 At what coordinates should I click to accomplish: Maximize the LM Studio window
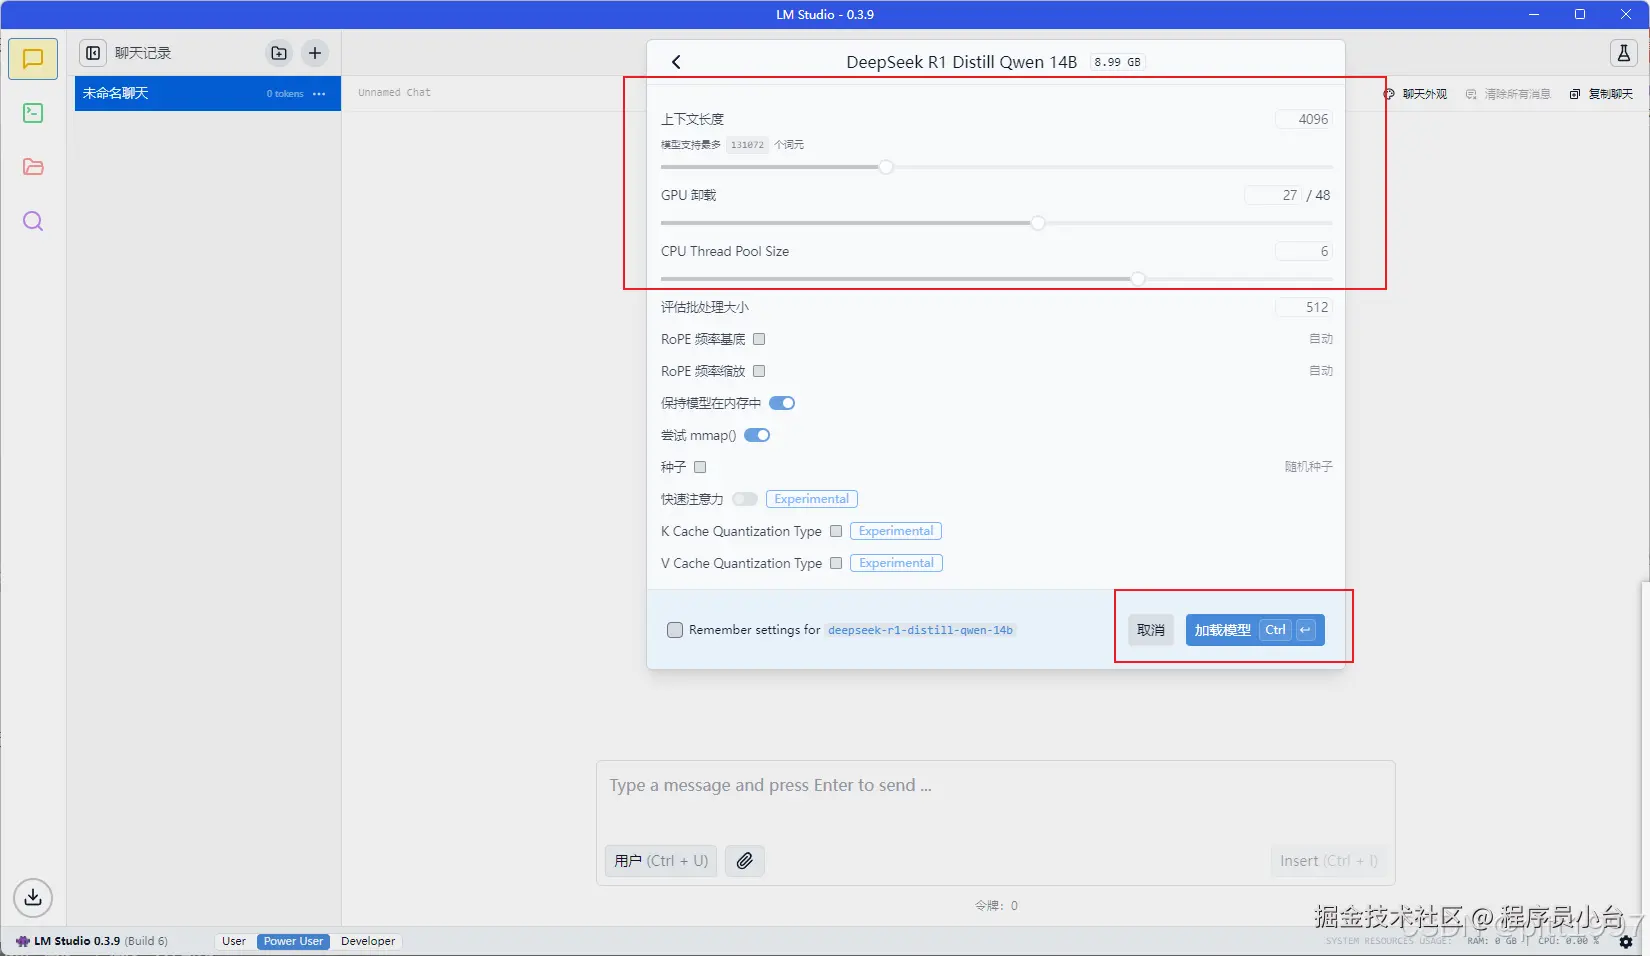(1580, 14)
